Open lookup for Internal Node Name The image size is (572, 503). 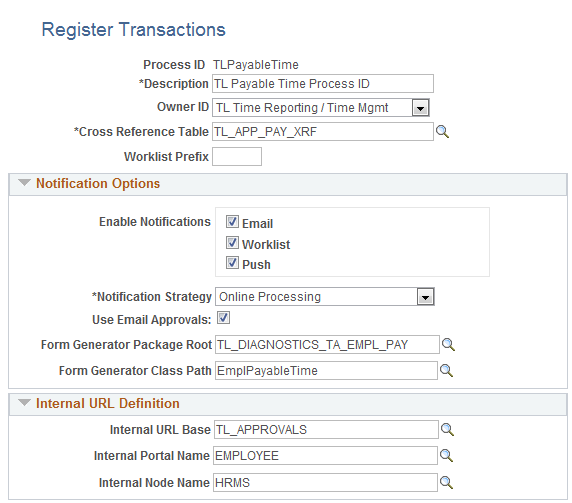point(446,483)
